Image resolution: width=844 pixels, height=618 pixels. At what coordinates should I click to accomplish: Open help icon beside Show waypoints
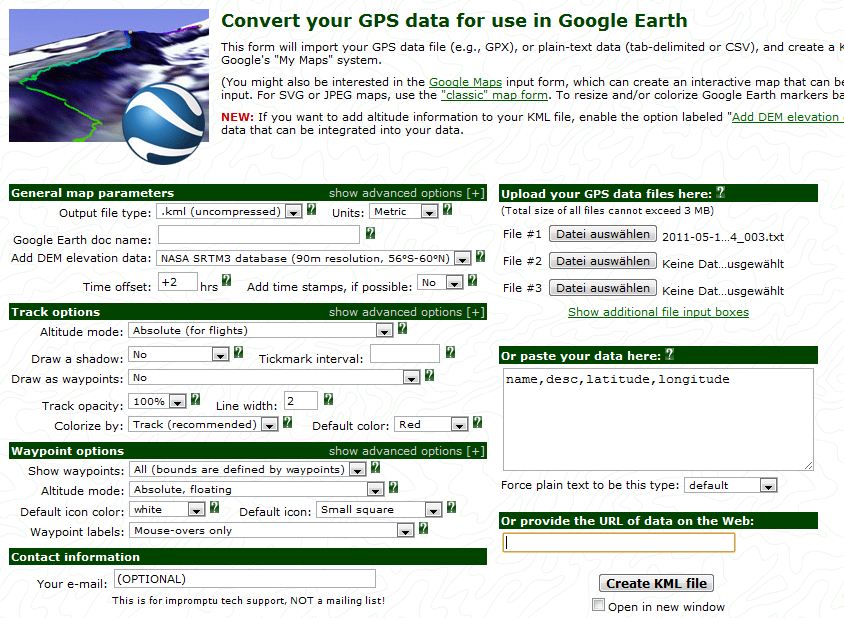(x=376, y=468)
